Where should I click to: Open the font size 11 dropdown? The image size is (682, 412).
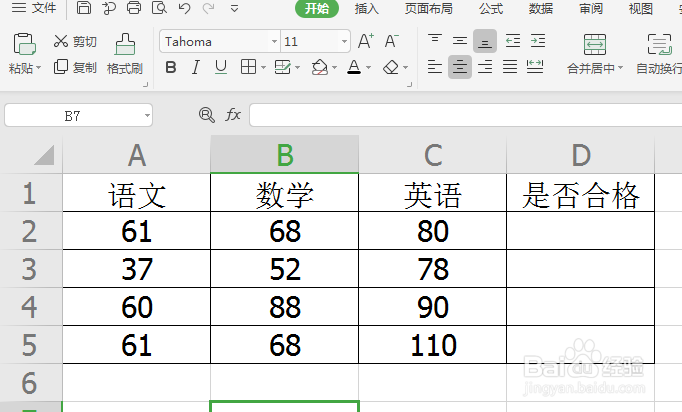[344, 42]
